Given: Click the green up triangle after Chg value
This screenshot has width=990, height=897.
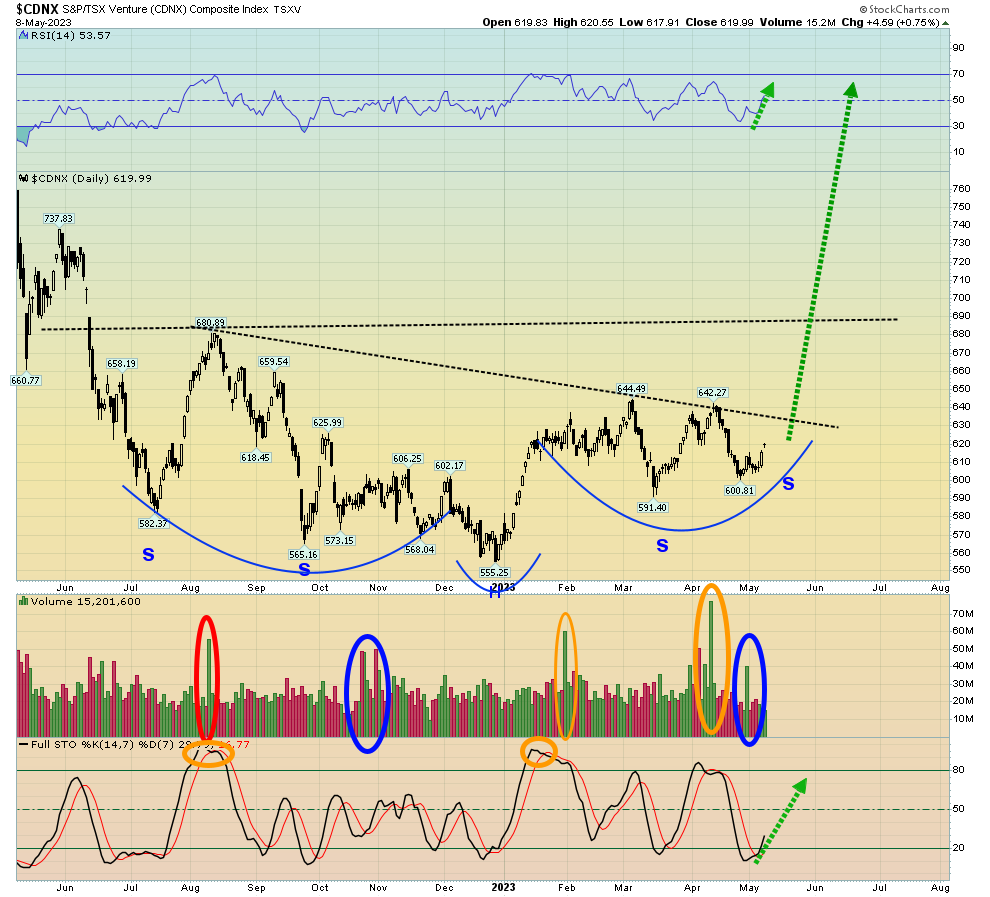Looking at the screenshot, I should (x=946, y=23).
